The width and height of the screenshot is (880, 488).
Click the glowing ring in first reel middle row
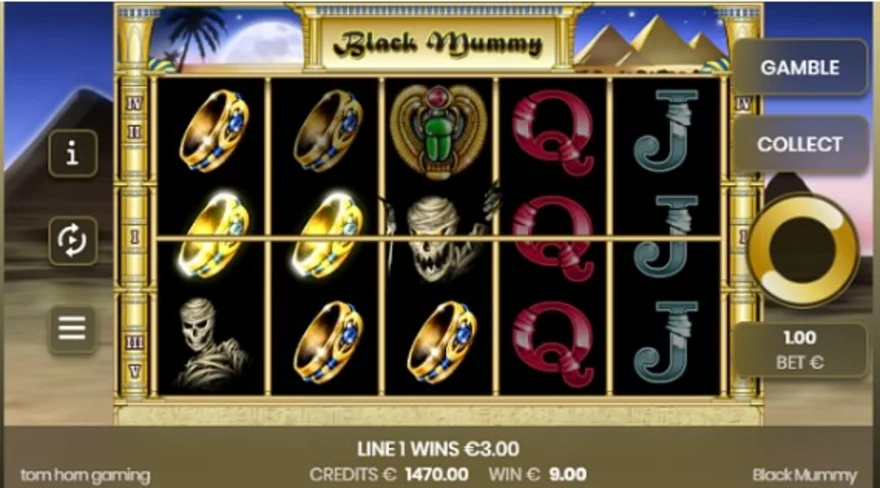click(x=213, y=237)
